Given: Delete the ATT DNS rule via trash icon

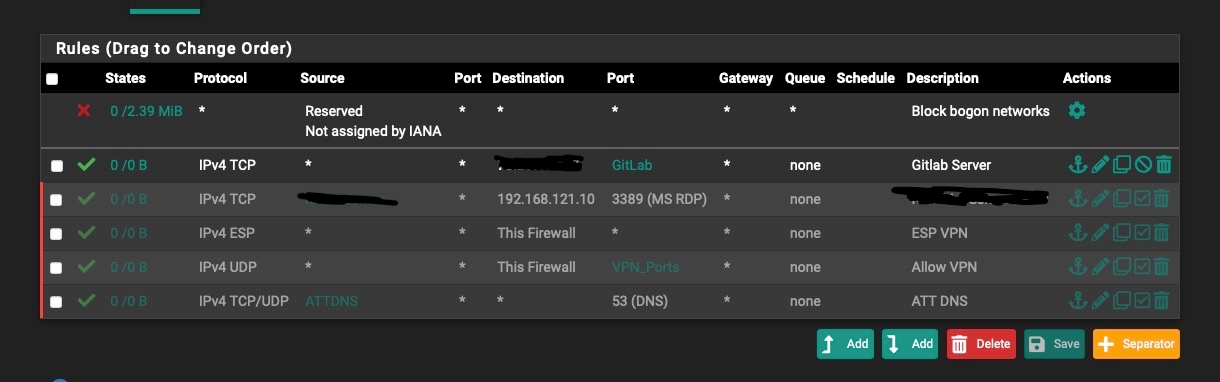Looking at the screenshot, I should (x=1162, y=301).
